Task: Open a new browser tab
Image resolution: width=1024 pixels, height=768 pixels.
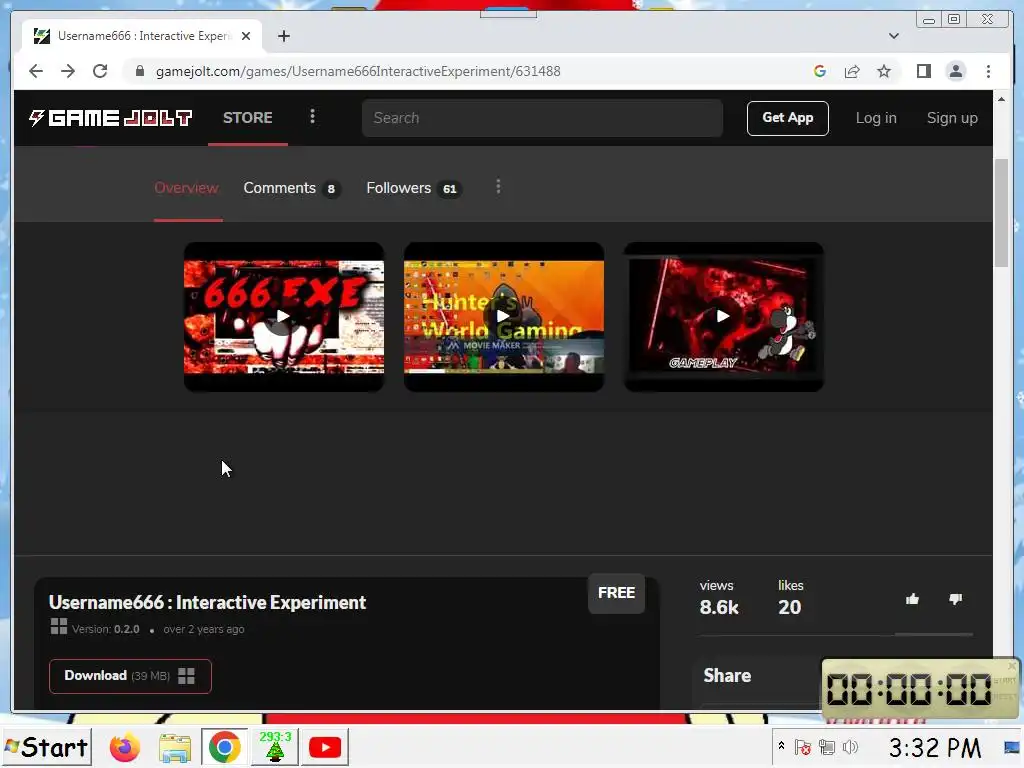Action: point(283,36)
